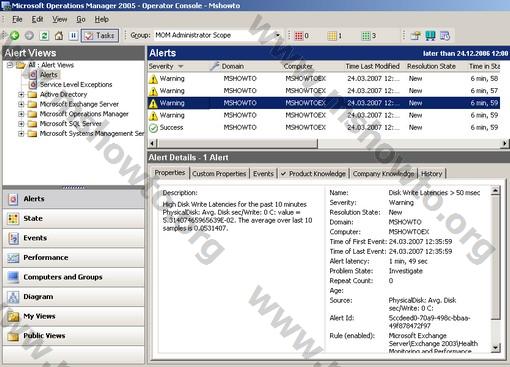Click the Computers and Groups monitor icon

tap(13, 277)
